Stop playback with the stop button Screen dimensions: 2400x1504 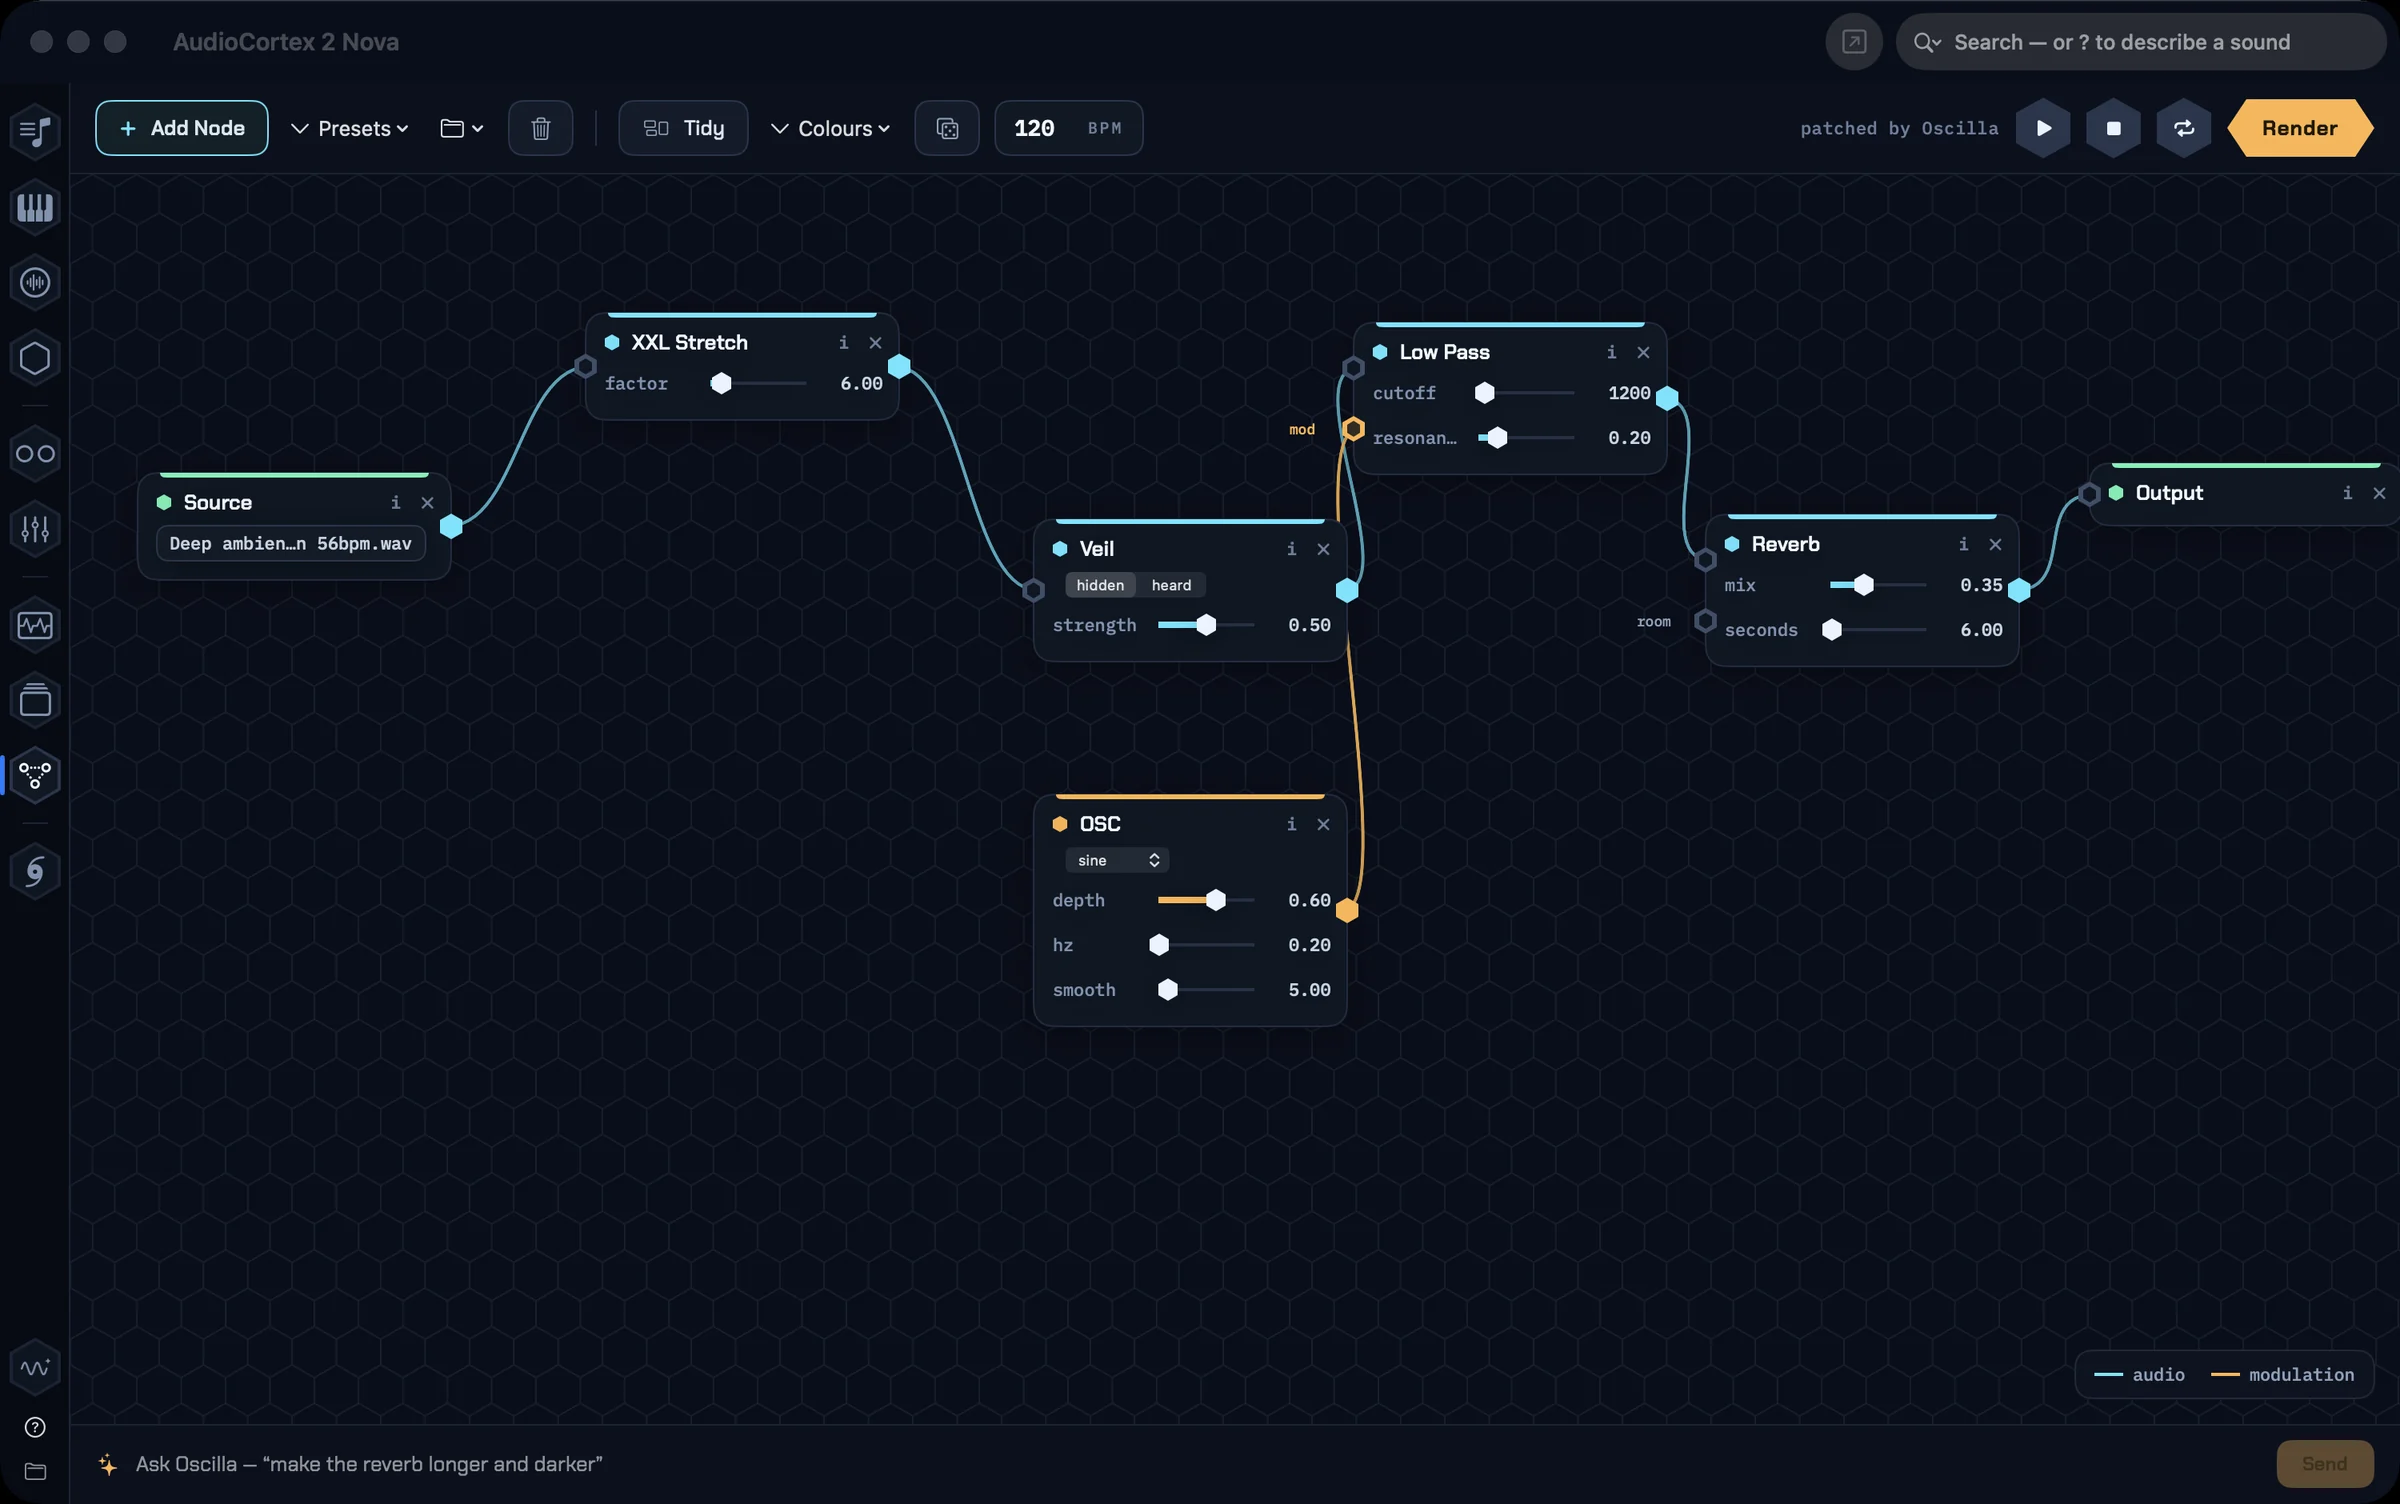tap(2113, 128)
